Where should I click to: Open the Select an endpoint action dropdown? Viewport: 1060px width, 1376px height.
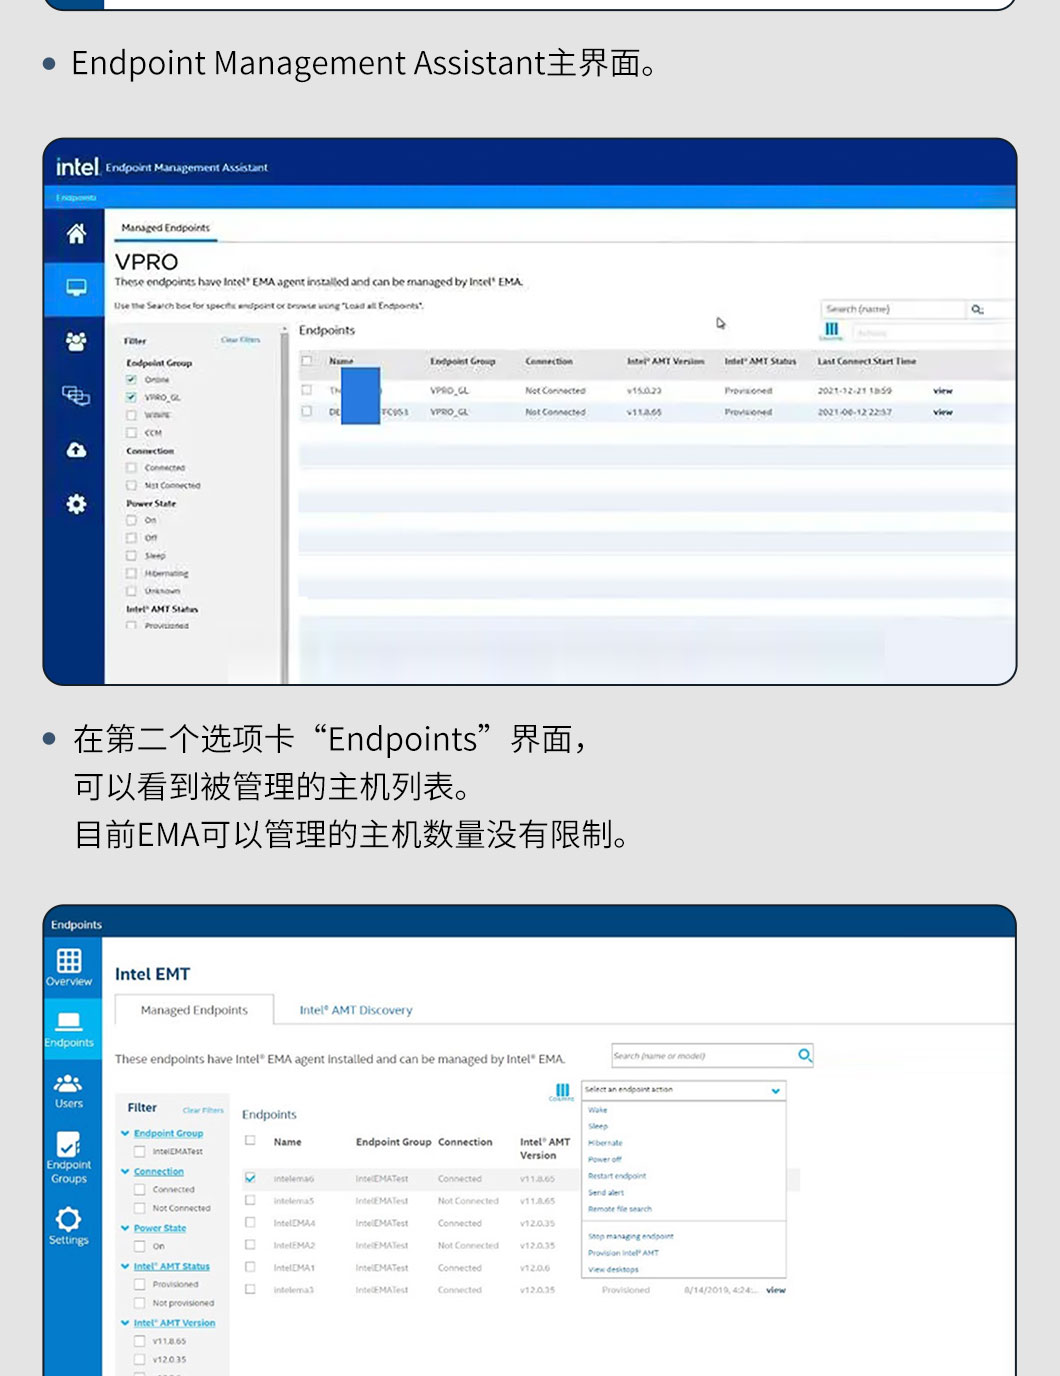point(684,1090)
